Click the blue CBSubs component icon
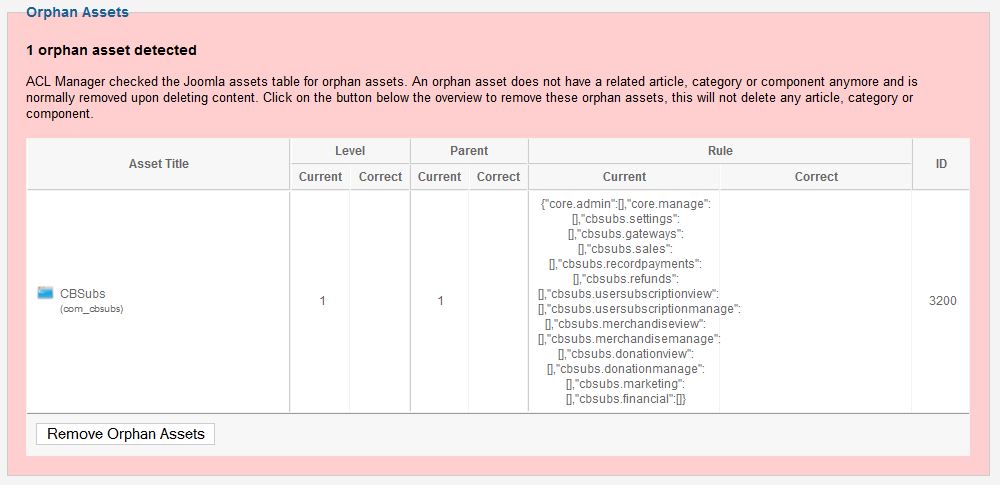The height and width of the screenshot is (485, 1000). click(x=45, y=293)
